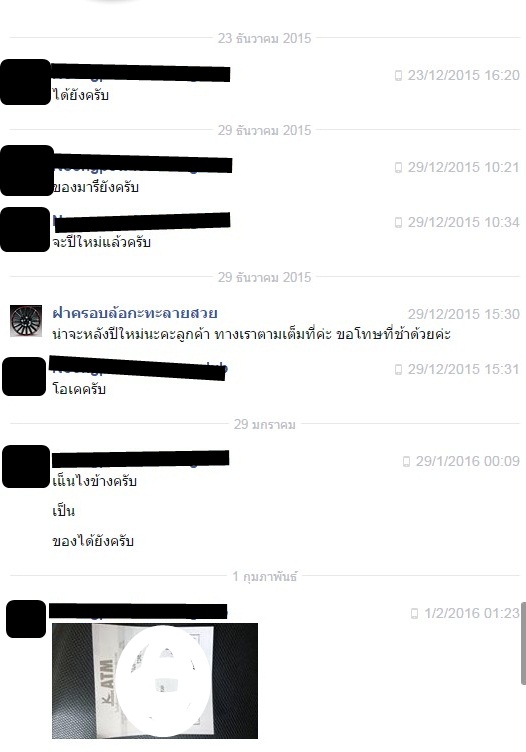The image size is (526, 752).
Task: Click the ฝาครอบล้อกะทะลายสวย page name link
Action: (x=135, y=313)
